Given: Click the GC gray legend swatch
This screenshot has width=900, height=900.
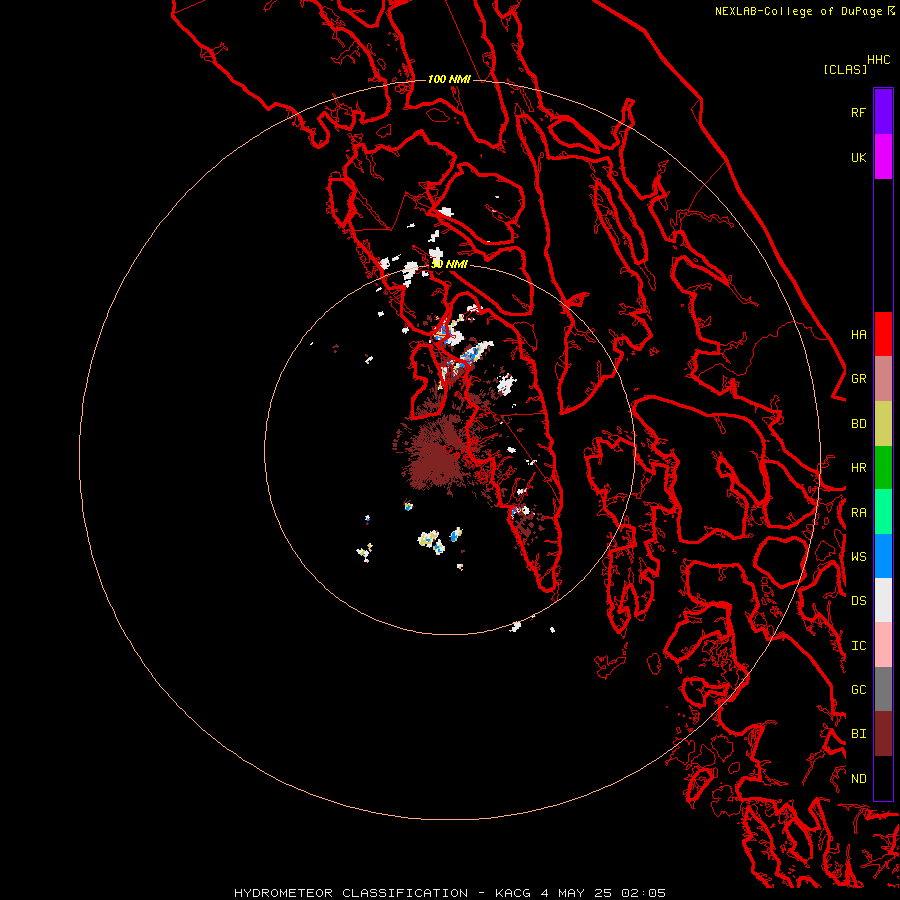Looking at the screenshot, I should 883,689.
